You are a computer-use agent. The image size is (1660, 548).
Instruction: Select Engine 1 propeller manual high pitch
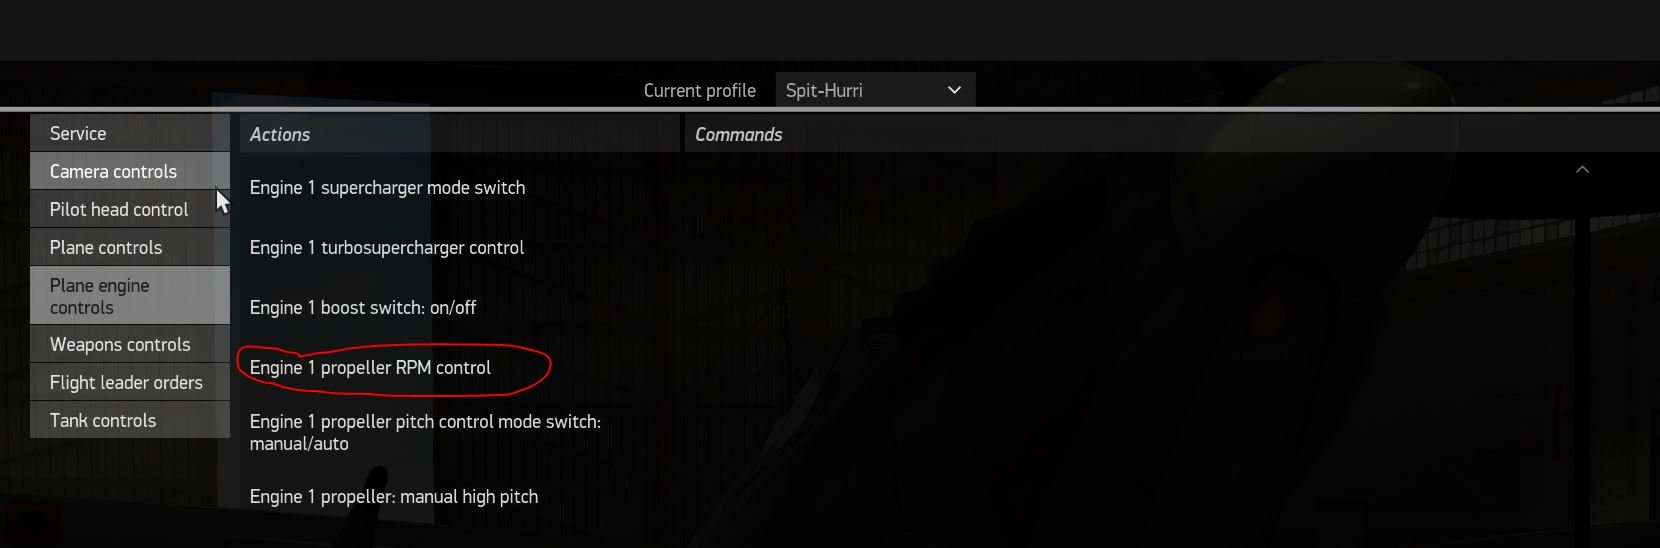tap(394, 497)
